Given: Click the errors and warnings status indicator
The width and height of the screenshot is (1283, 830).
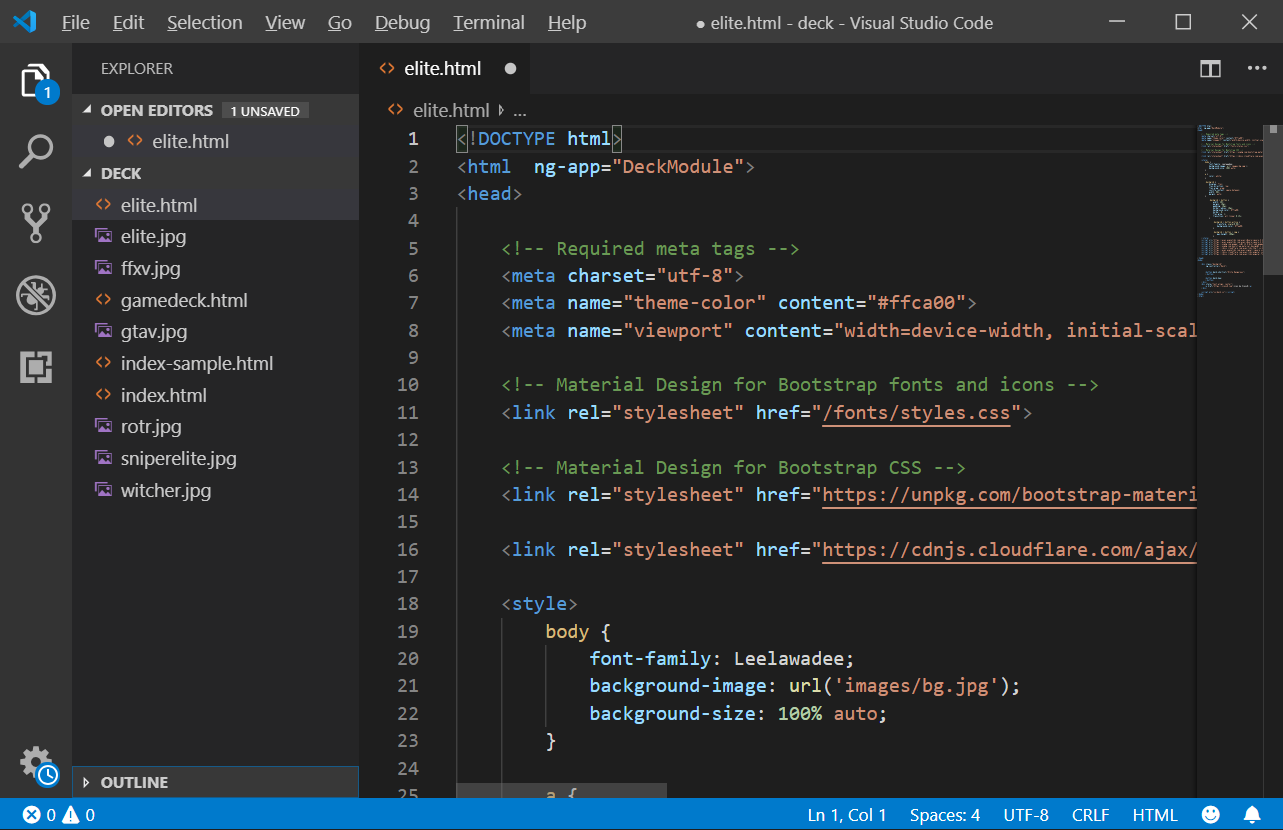Looking at the screenshot, I should 59,815.
